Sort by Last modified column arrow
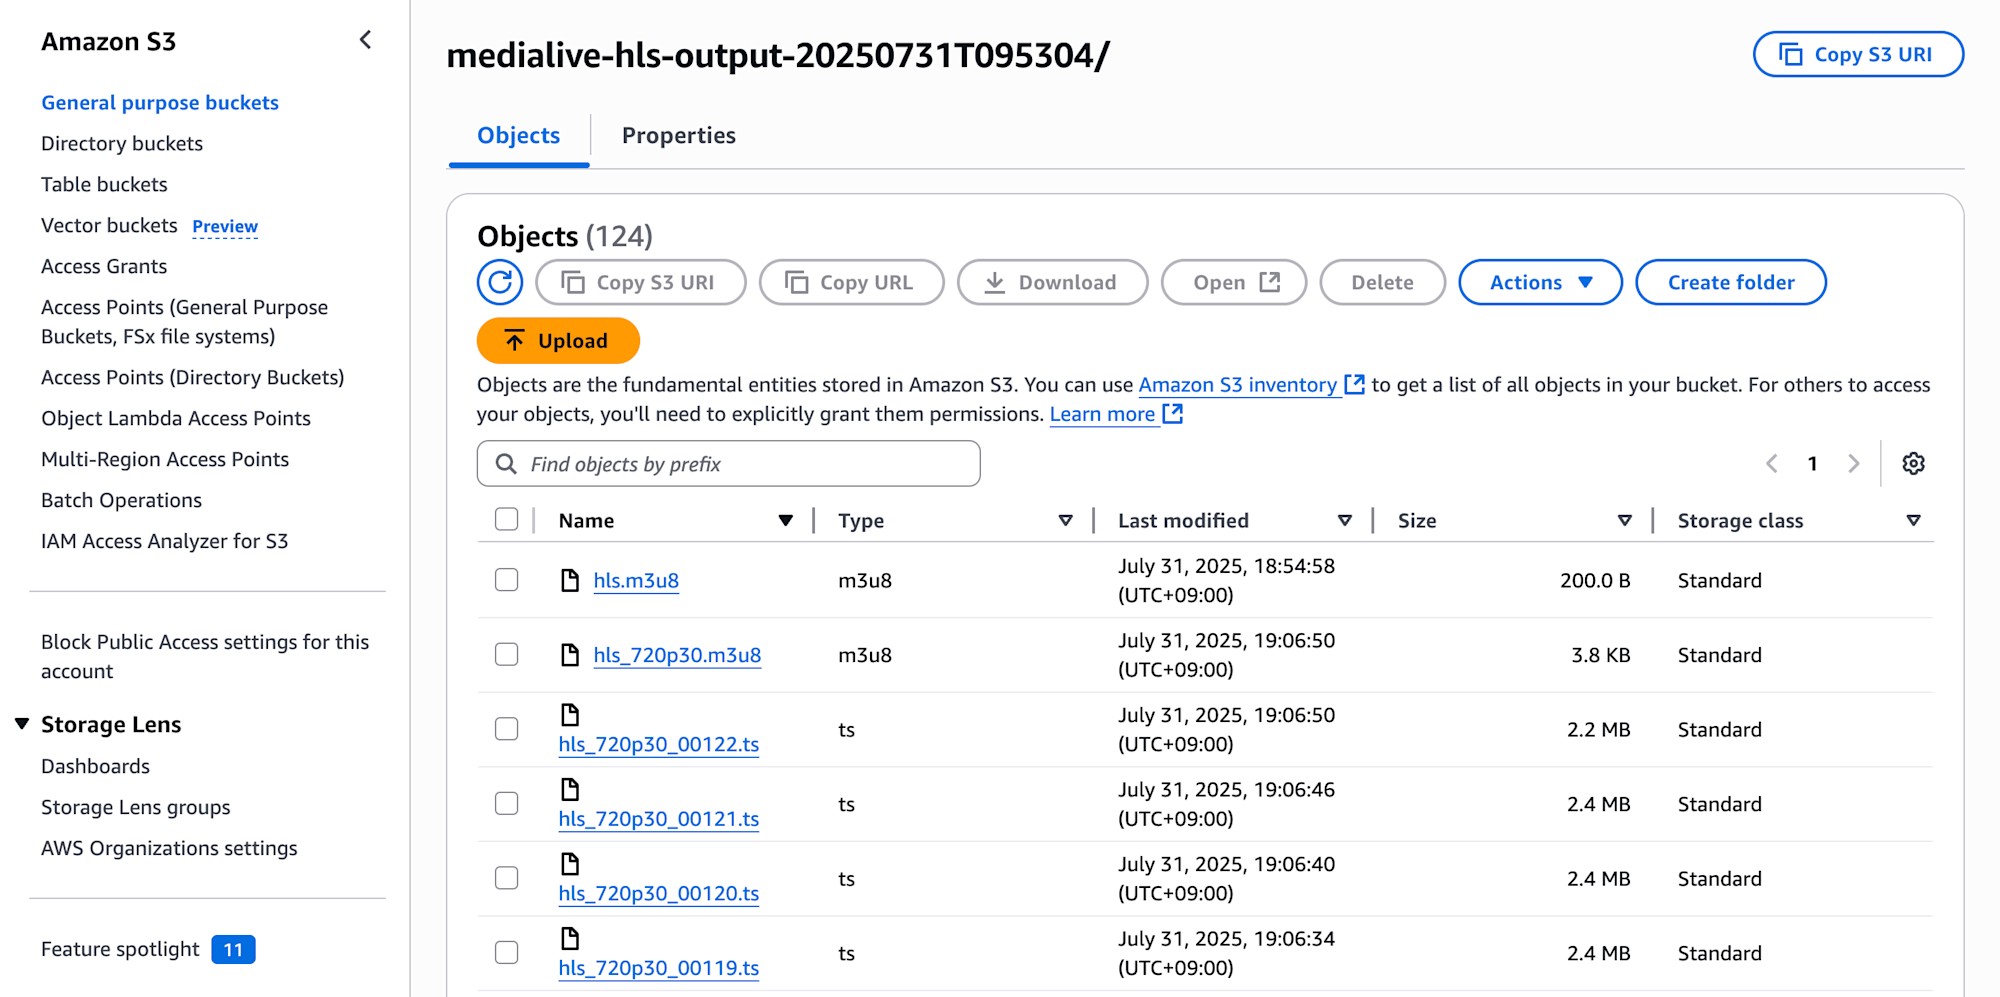Image resolution: width=2000 pixels, height=997 pixels. [1345, 520]
